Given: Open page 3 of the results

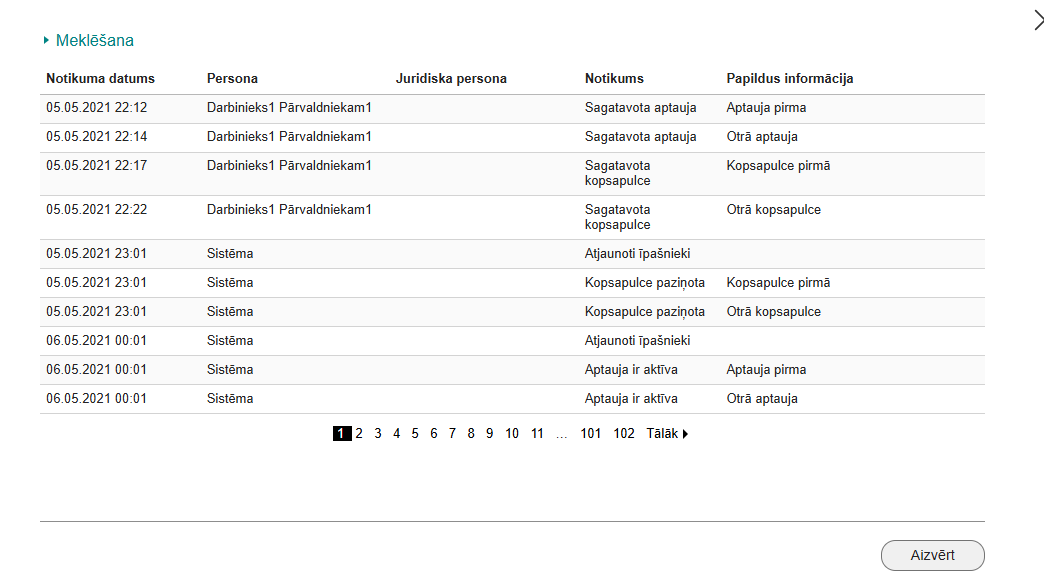Looking at the screenshot, I should point(378,434).
